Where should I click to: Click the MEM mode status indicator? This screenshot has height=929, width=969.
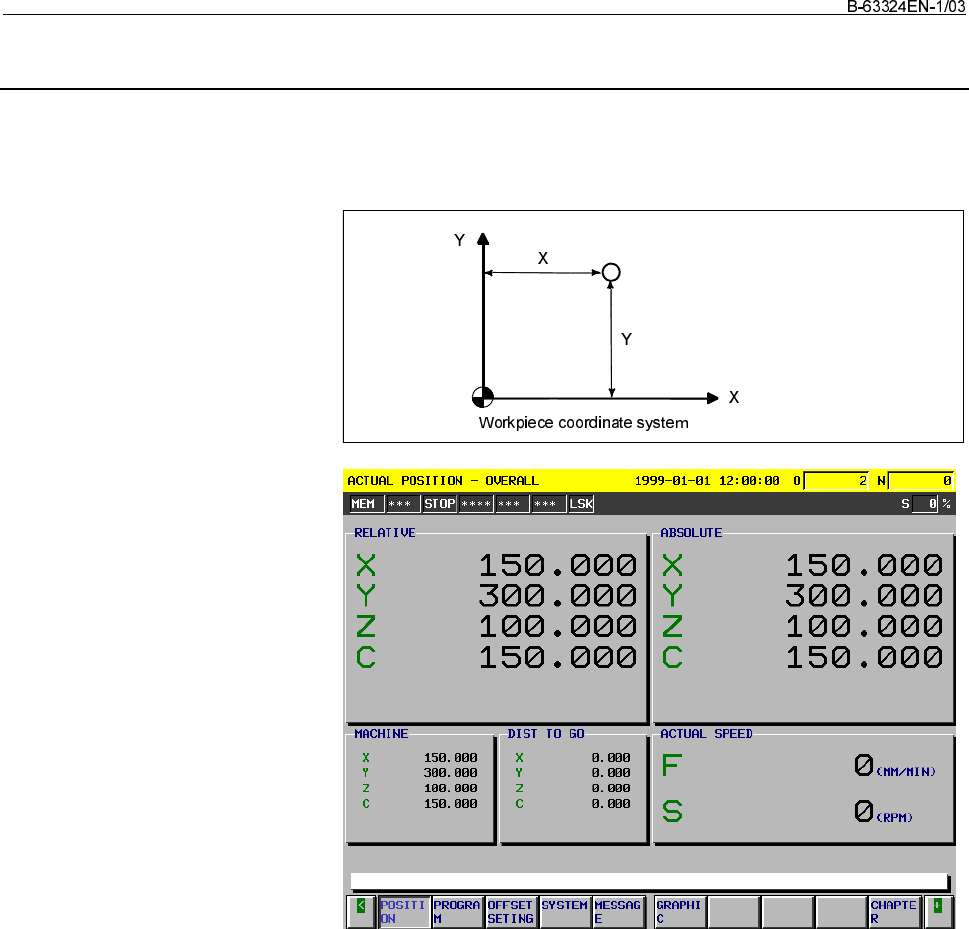[x=364, y=504]
